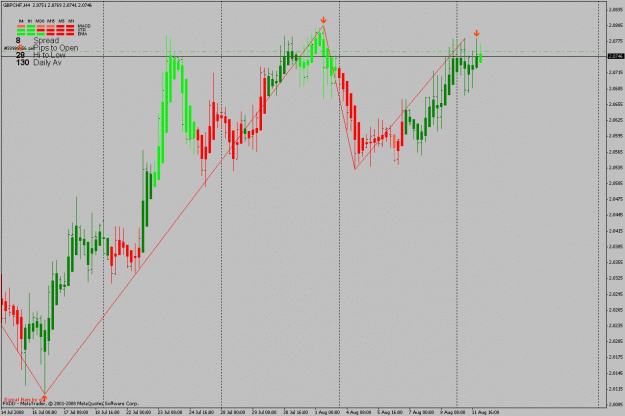The height and width of the screenshot is (416, 625).
Task: Click the 14 Jul 2008 time axis label
Action: 12,412
